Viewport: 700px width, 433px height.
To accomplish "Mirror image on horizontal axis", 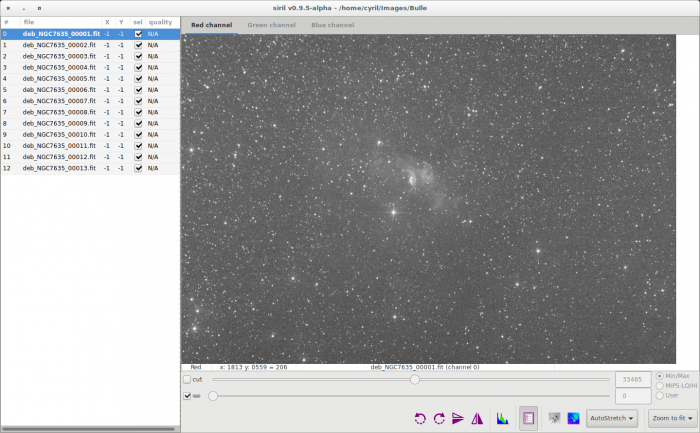I will tap(458, 418).
